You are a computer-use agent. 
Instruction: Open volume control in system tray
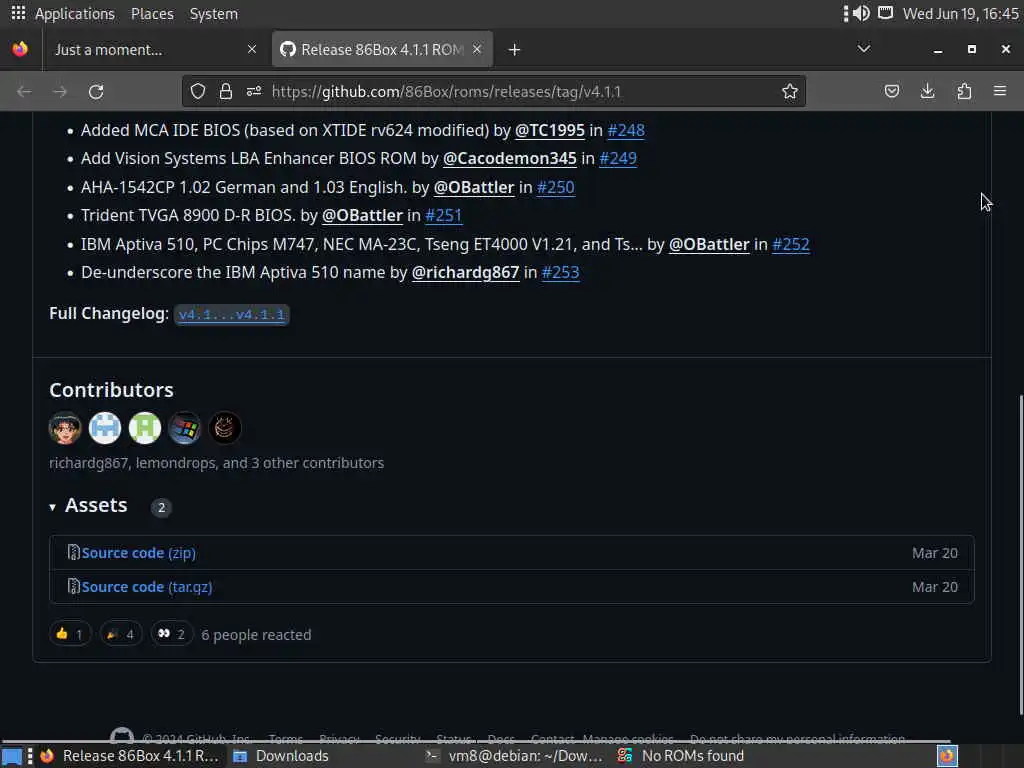(862, 13)
